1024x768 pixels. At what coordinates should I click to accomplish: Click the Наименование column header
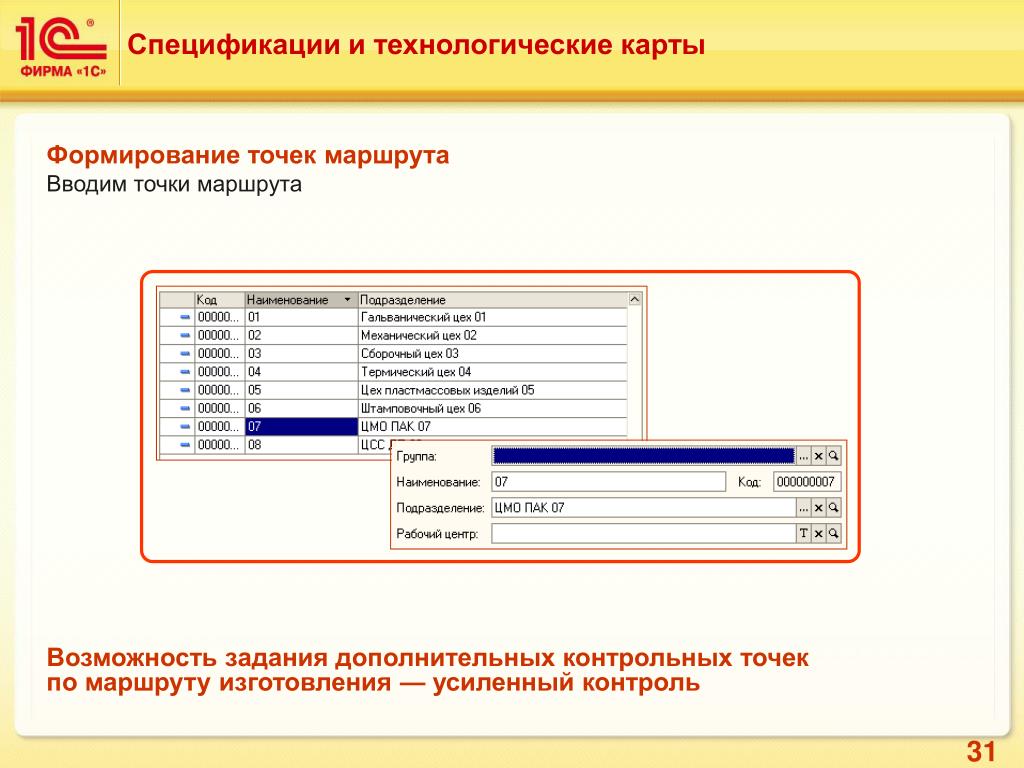tap(301, 300)
